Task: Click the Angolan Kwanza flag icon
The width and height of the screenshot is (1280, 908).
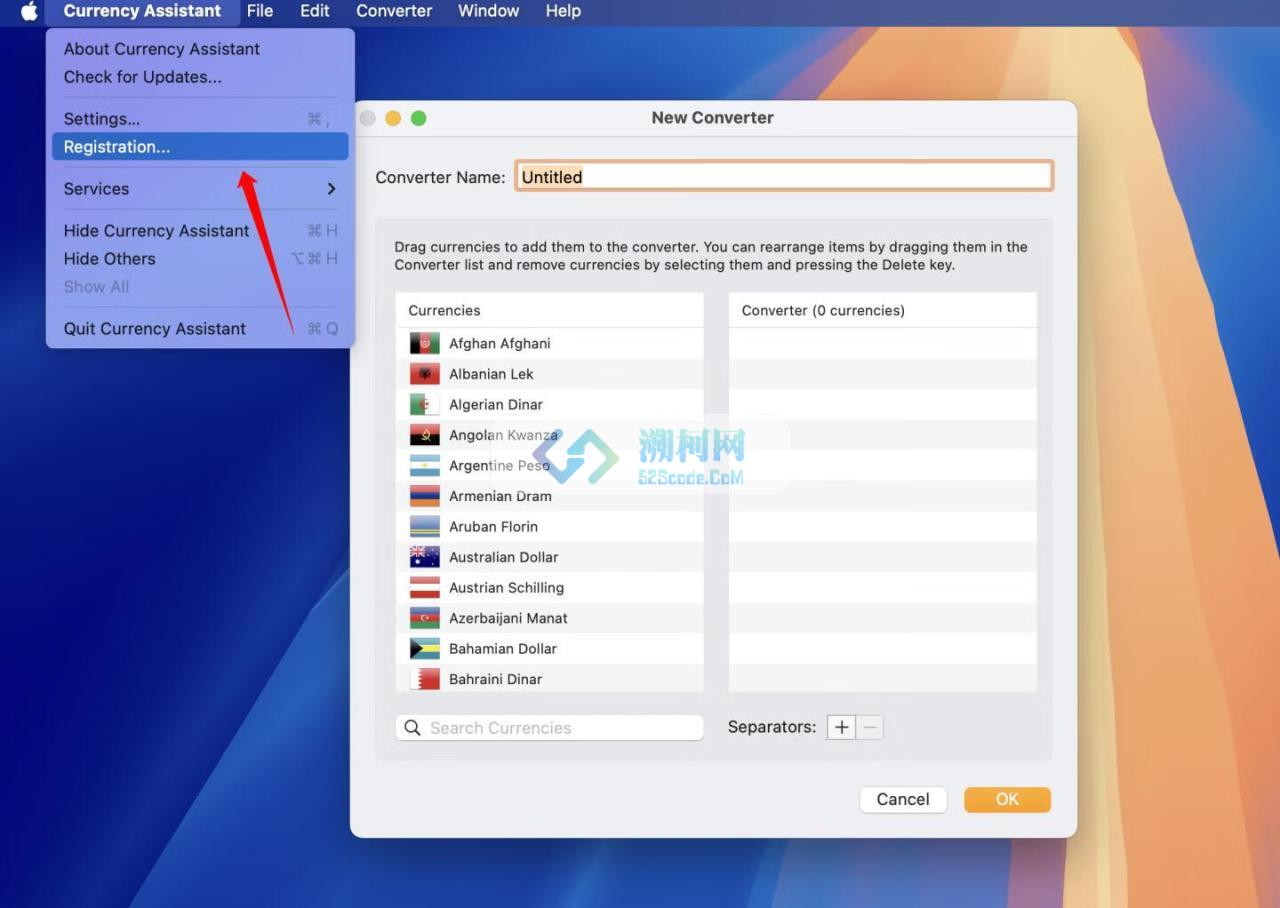Action: 424,435
